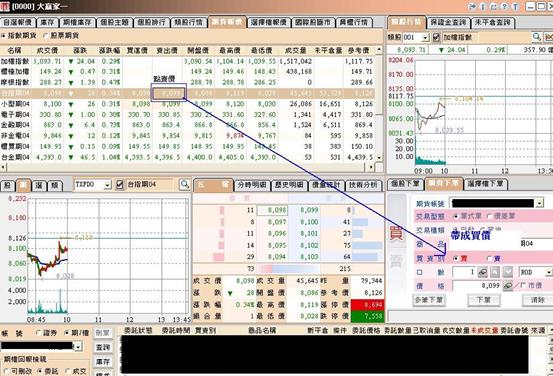Click the quantity increase arrow button
The height and width of the screenshot is (376, 553).
tap(495, 272)
